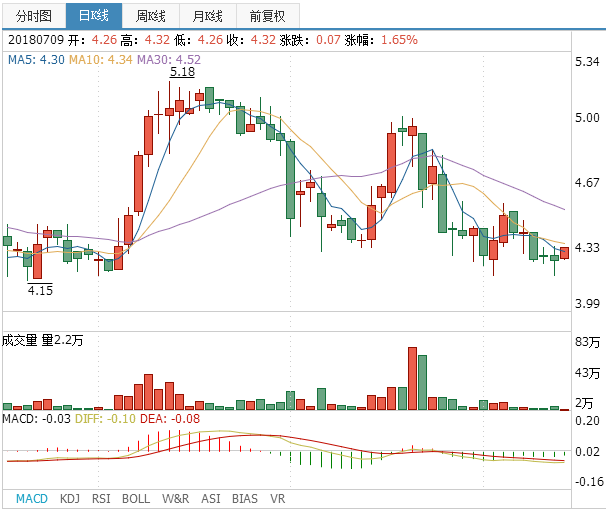Click the 3.99 price axis label
The height and width of the screenshot is (510, 606).
point(587,304)
